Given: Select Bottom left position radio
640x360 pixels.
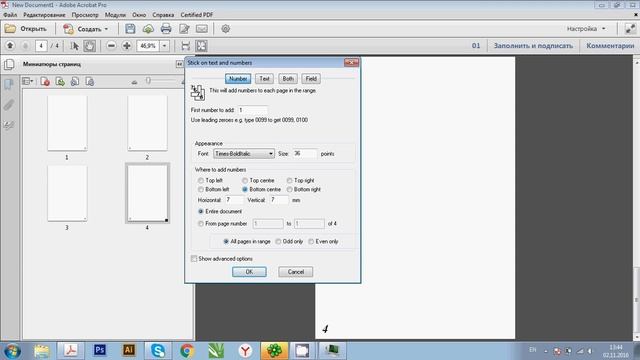Looking at the screenshot, I should pos(201,189).
